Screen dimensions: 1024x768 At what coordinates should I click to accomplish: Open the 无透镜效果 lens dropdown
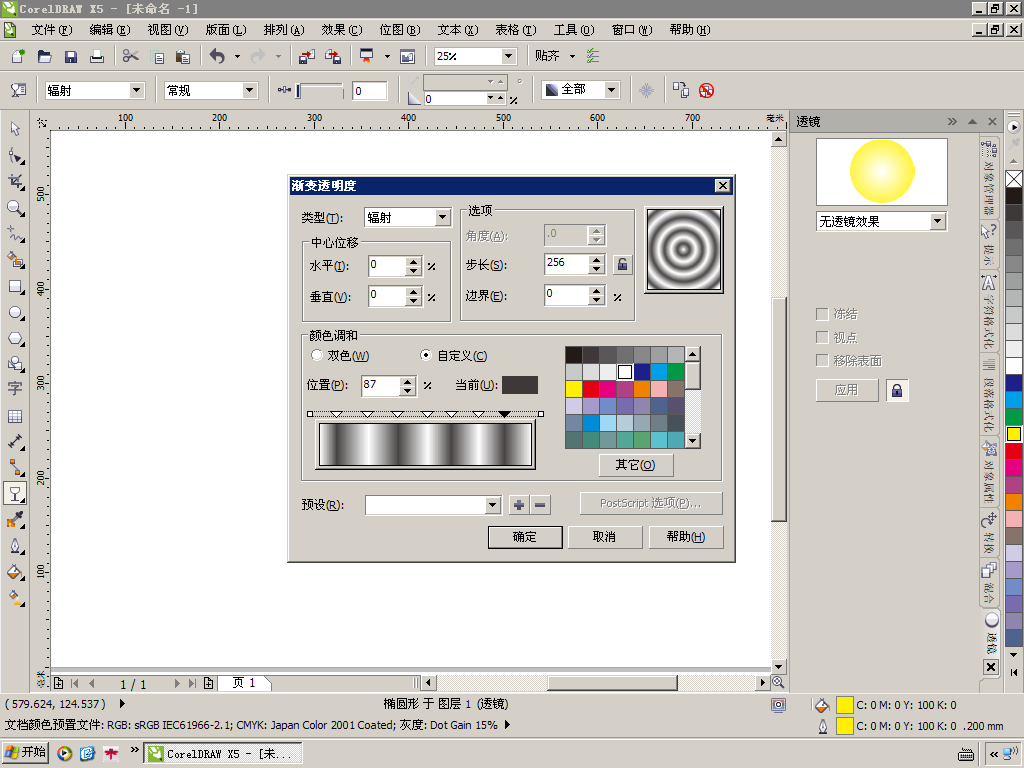tap(938, 221)
